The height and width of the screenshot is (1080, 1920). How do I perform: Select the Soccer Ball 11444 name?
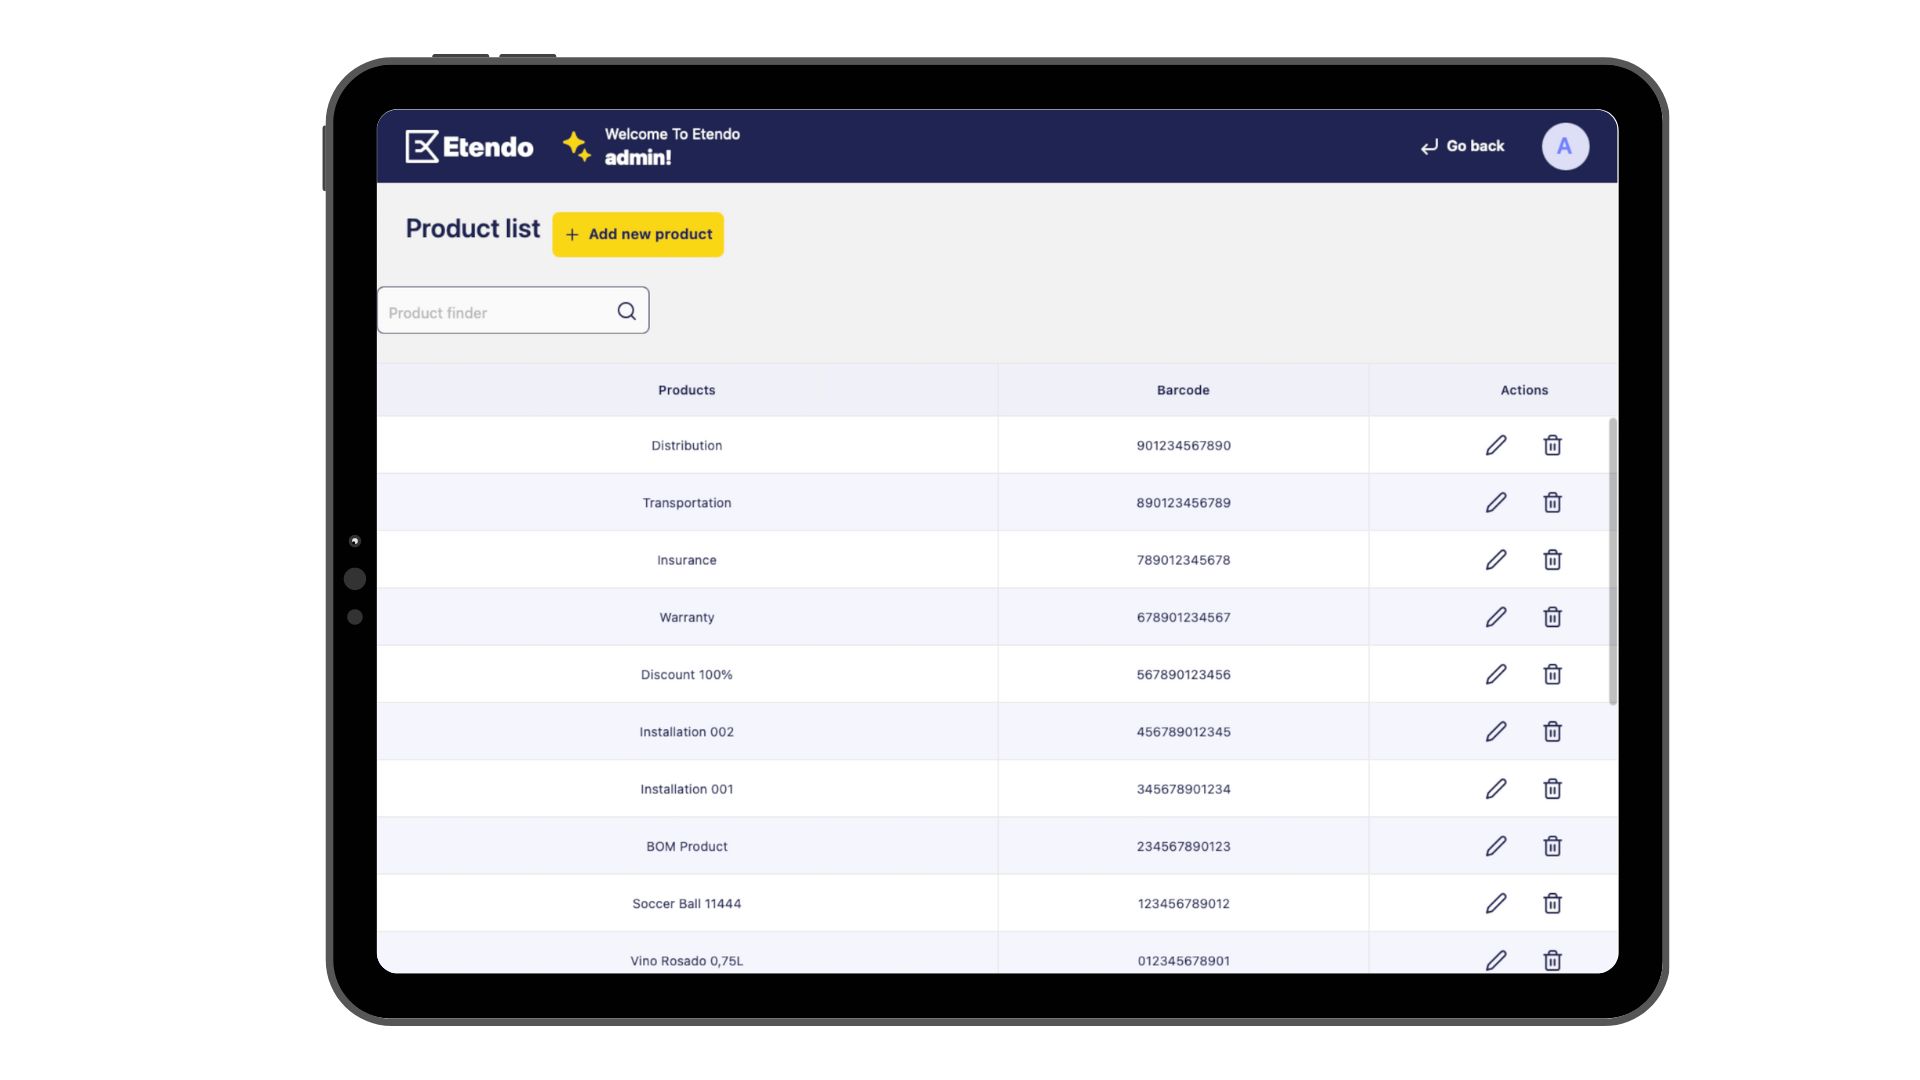[x=687, y=903]
